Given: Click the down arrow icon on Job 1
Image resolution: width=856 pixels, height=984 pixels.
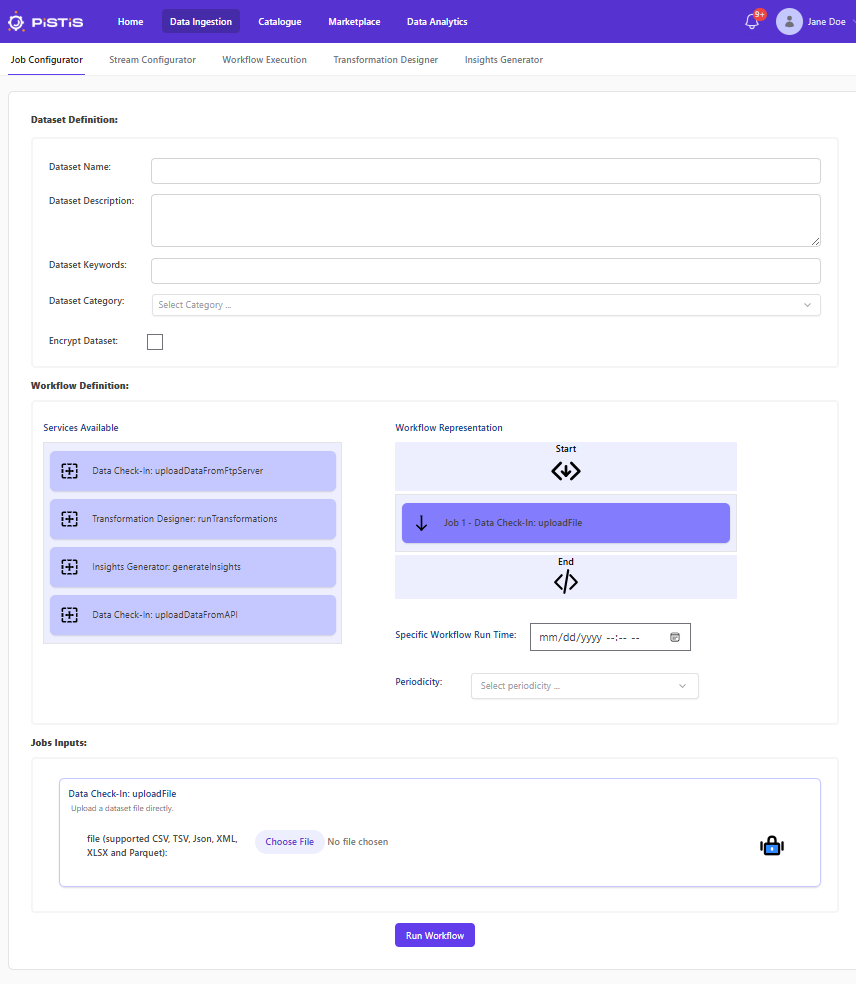Looking at the screenshot, I should (422, 523).
